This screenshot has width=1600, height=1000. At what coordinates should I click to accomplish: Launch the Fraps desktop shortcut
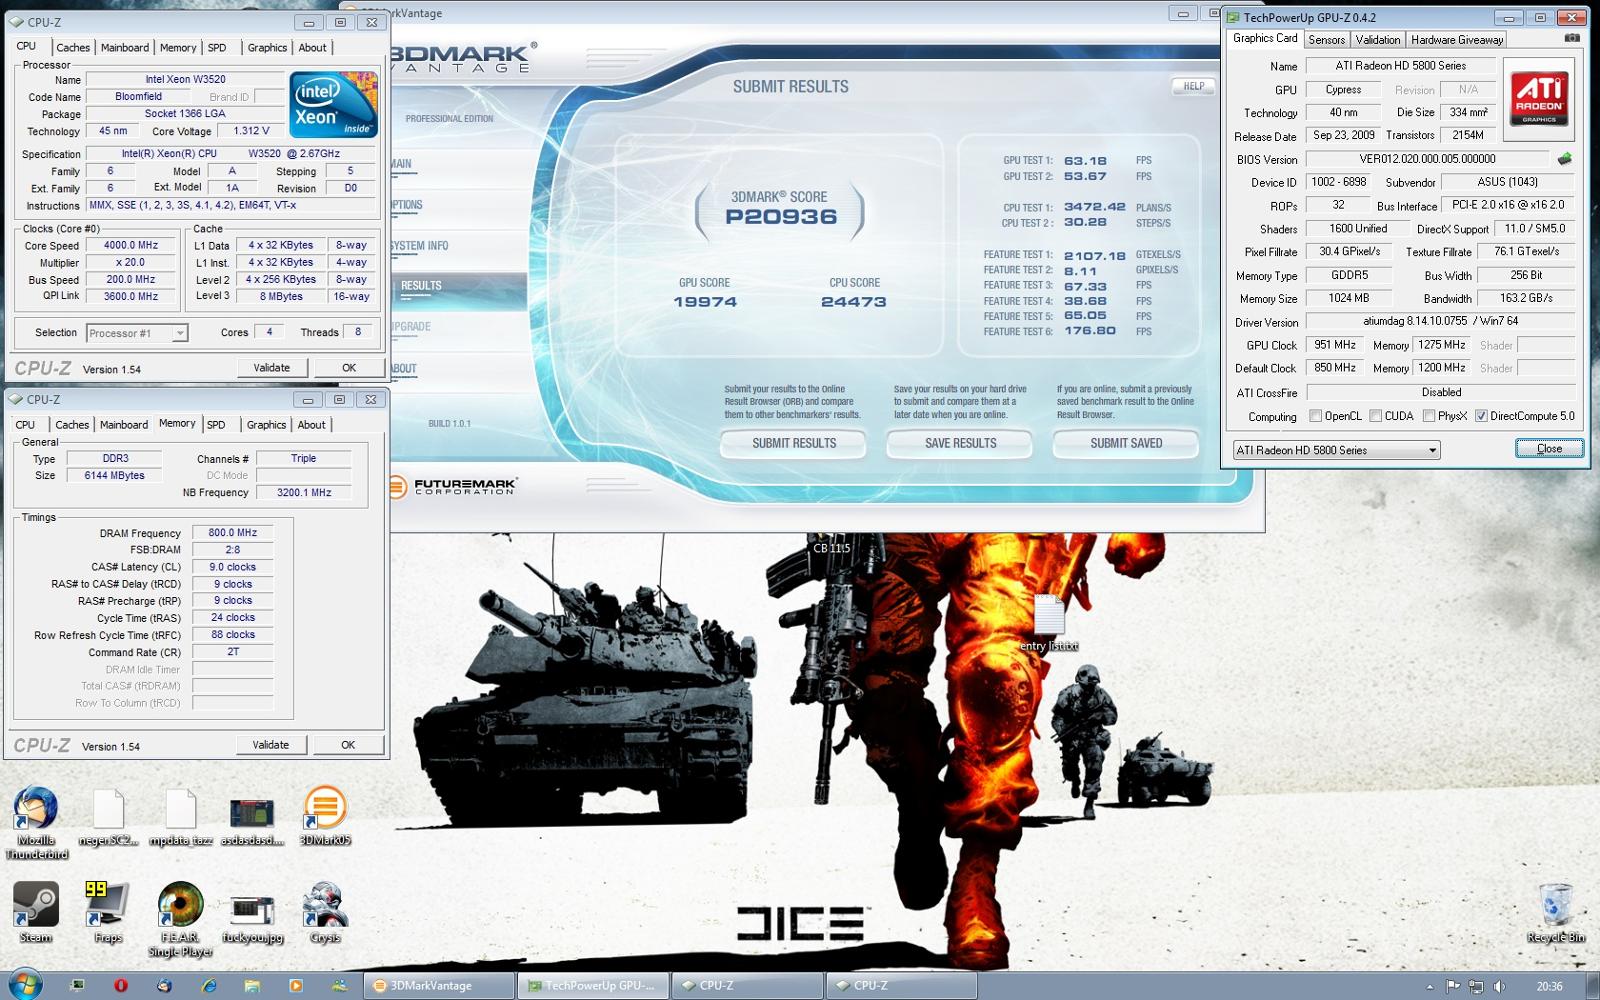tap(108, 912)
